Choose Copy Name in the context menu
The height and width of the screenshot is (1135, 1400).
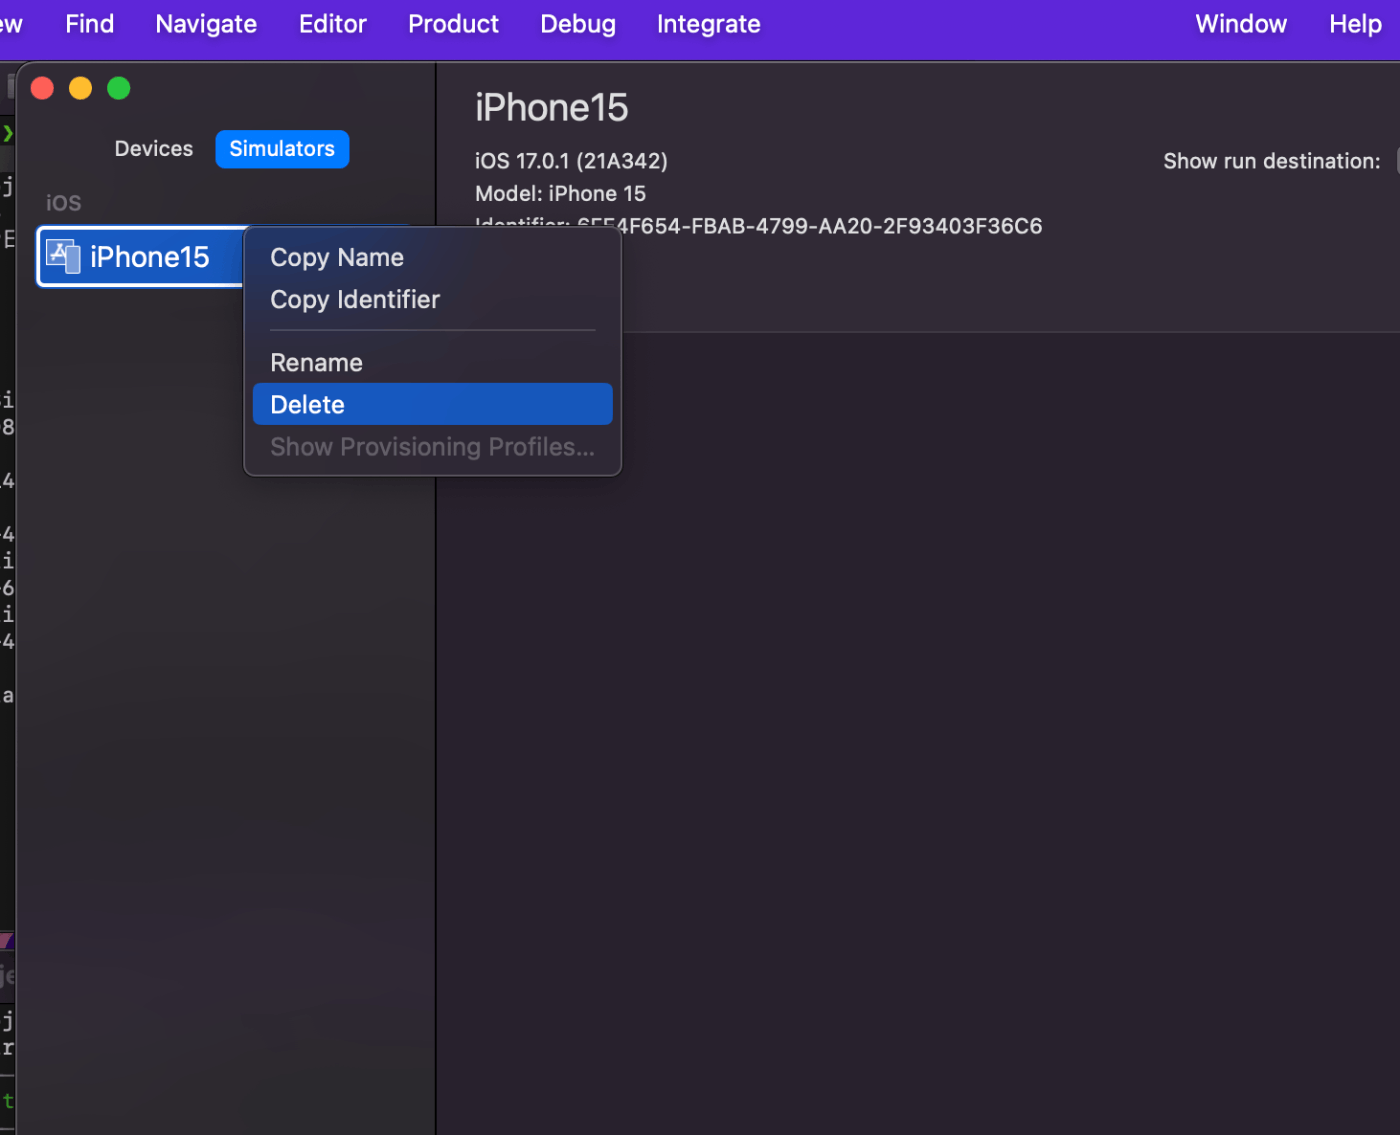coord(432,257)
